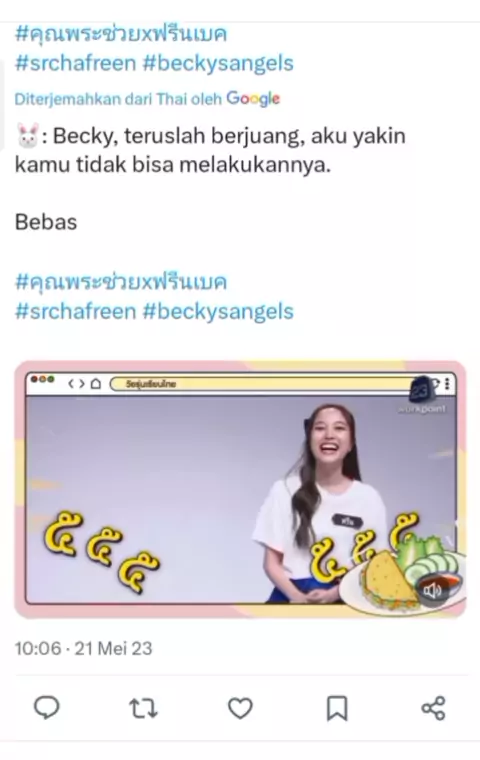
Task: Open the video thumbnail of the laughing girl
Action: click(240, 489)
